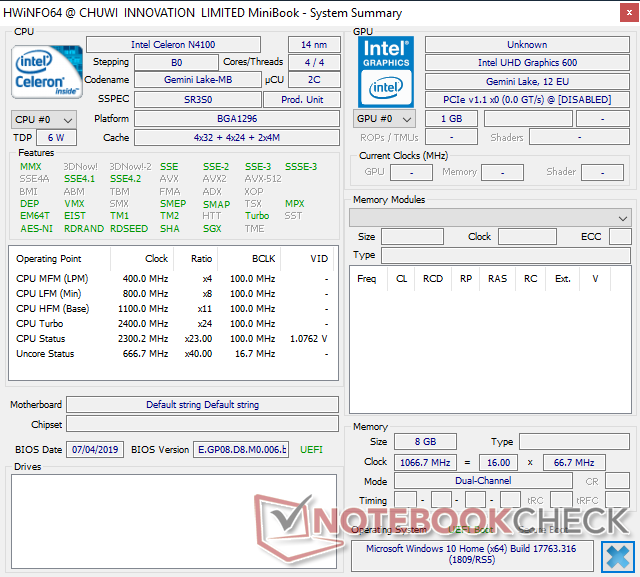Click the TDP value 6 W
640x577 pixels.
click(56, 138)
